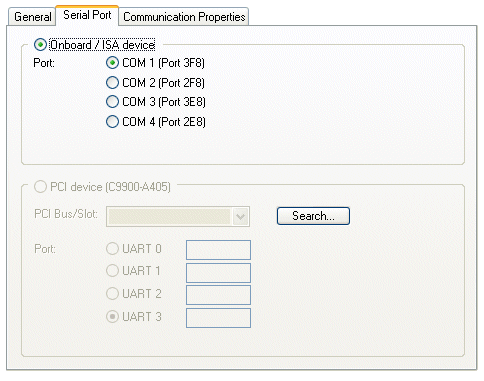
Task: Open the Communication Properties tab
Action: tap(184, 17)
